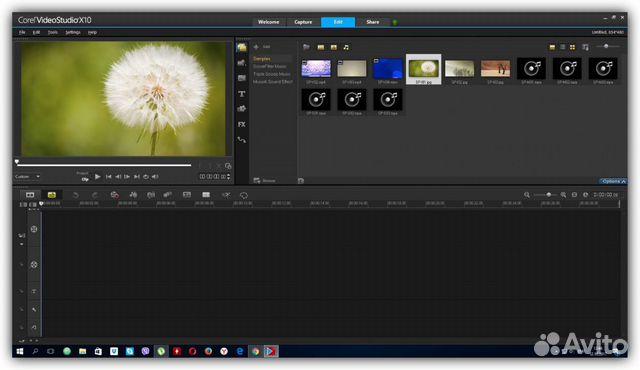Switch to Timeline View button
This screenshot has width=640, height=370.
coord(52,195)
